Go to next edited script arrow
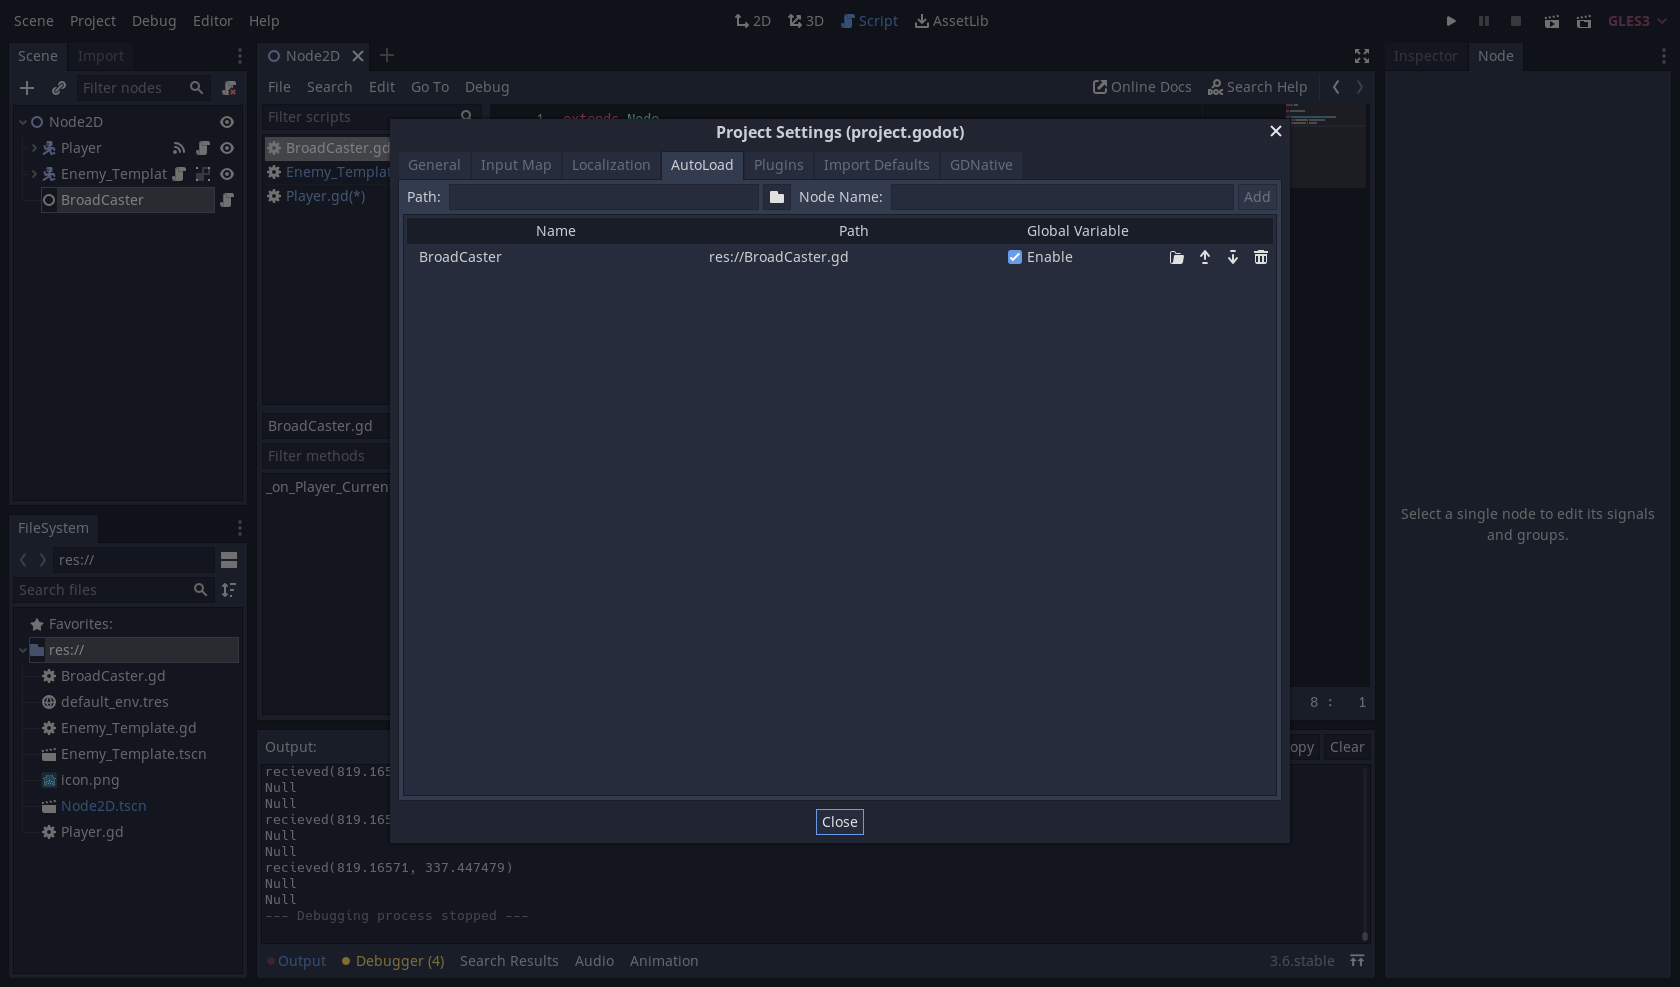 point(1360,87)
